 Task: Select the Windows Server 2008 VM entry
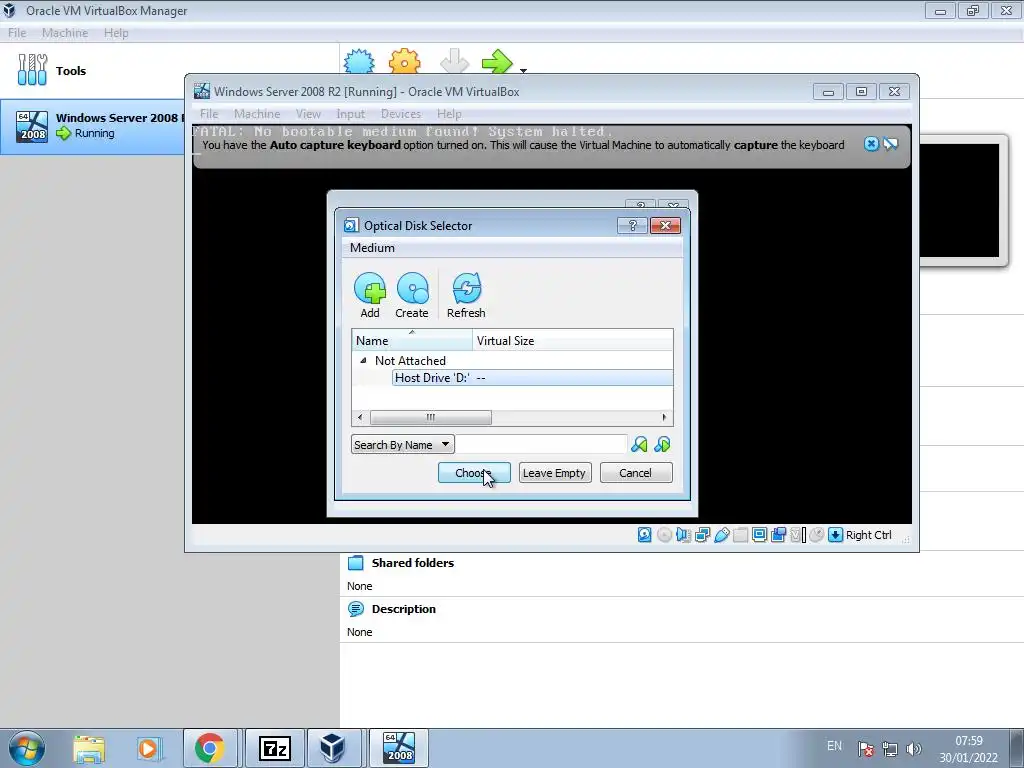click(x=92, y=127)
